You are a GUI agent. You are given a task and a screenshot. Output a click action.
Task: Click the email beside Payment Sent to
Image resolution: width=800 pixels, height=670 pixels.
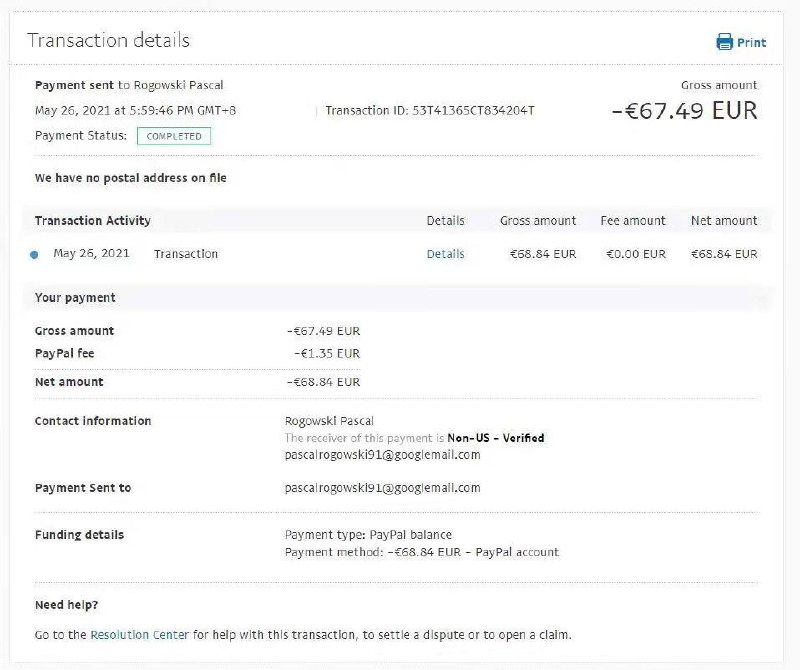(x=382, y=488)
